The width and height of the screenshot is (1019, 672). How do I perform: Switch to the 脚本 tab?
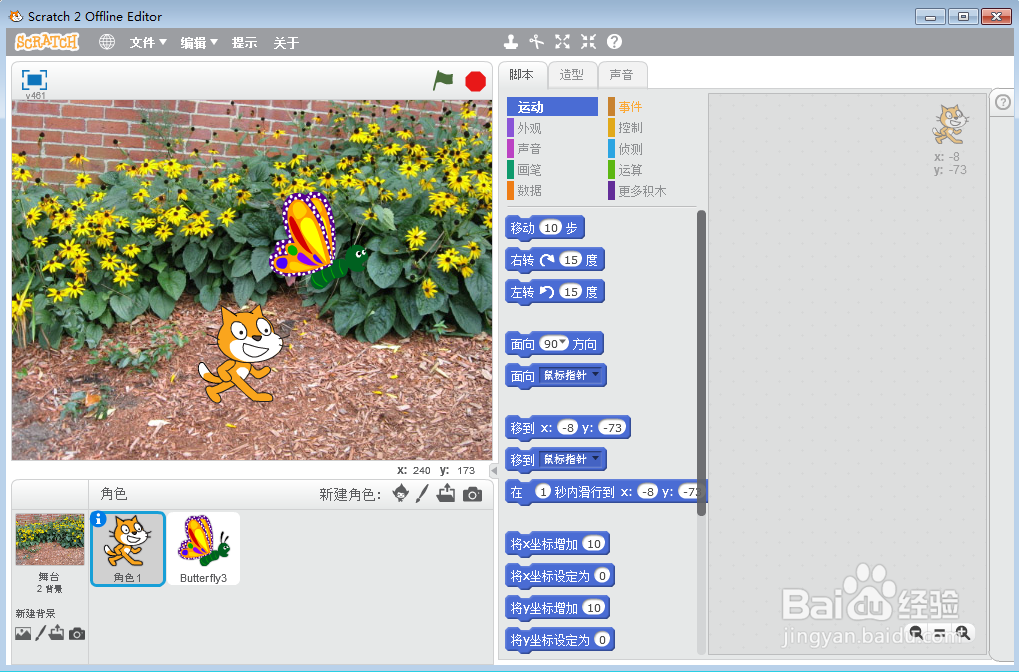point(522,75)
